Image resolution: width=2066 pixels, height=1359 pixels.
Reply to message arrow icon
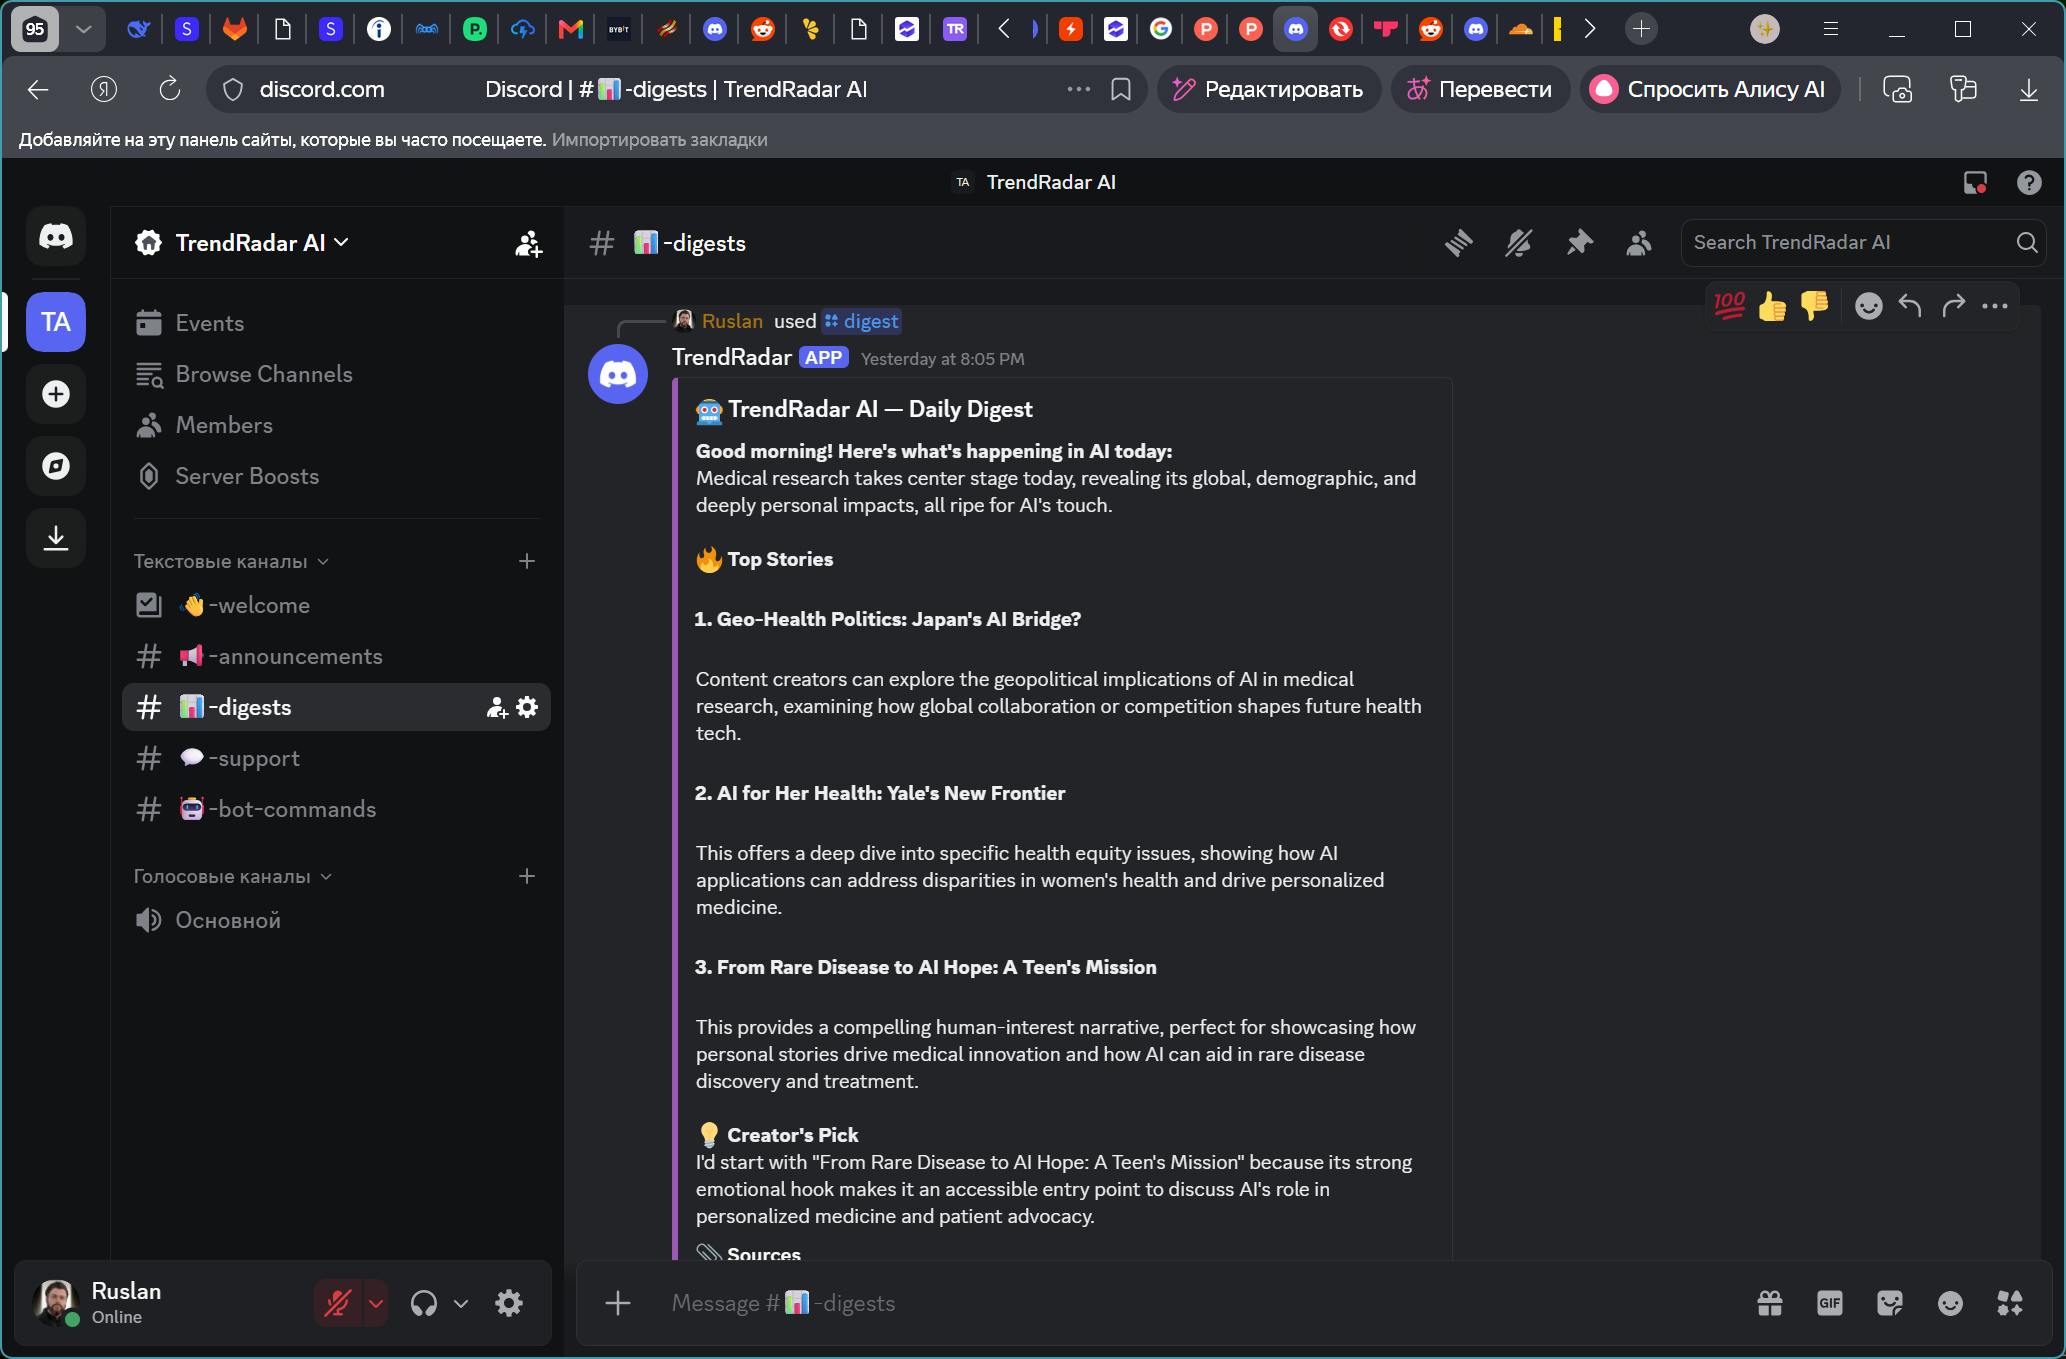(x=1910, y=306)
